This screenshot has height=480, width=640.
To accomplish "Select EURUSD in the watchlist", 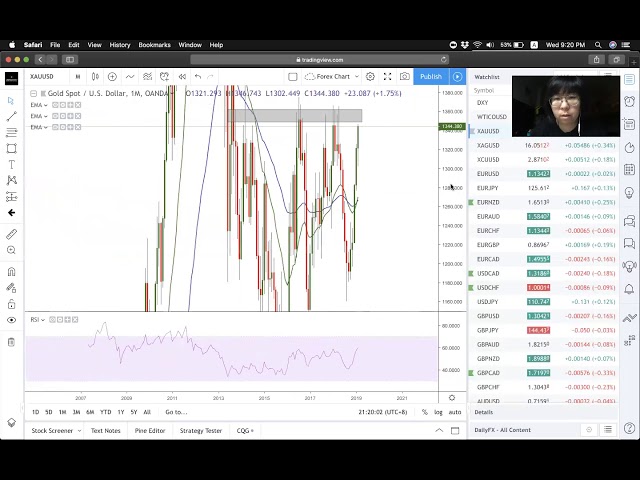I will click(488, 174).
